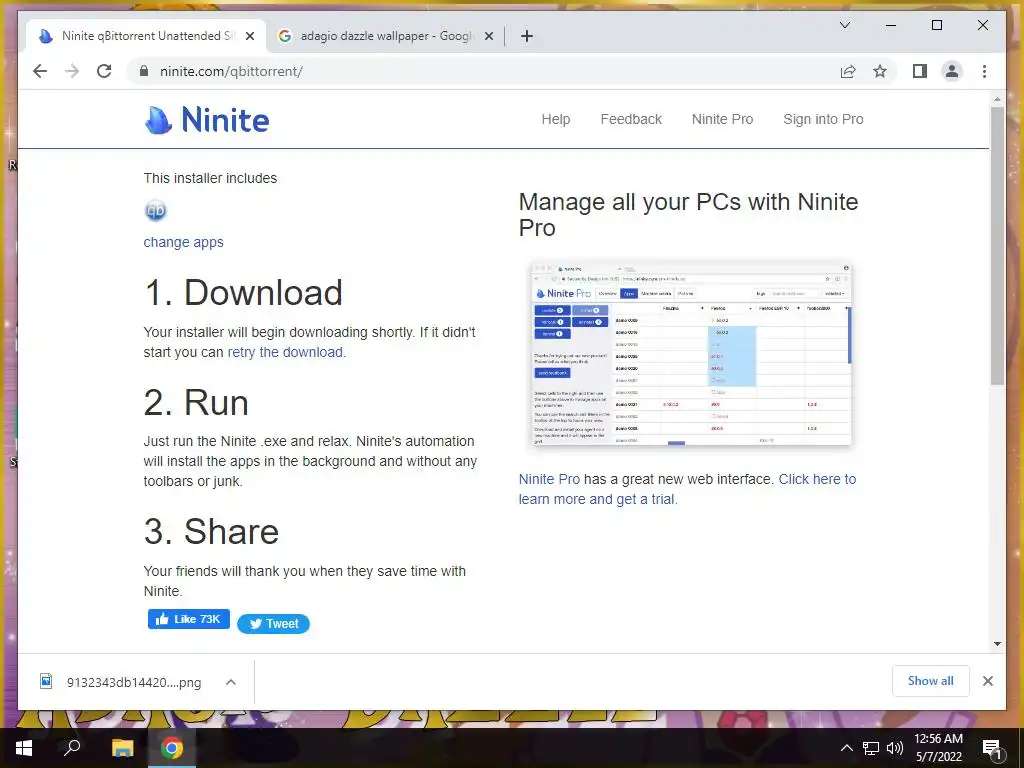Open the Help page

(x=556, y=120)
